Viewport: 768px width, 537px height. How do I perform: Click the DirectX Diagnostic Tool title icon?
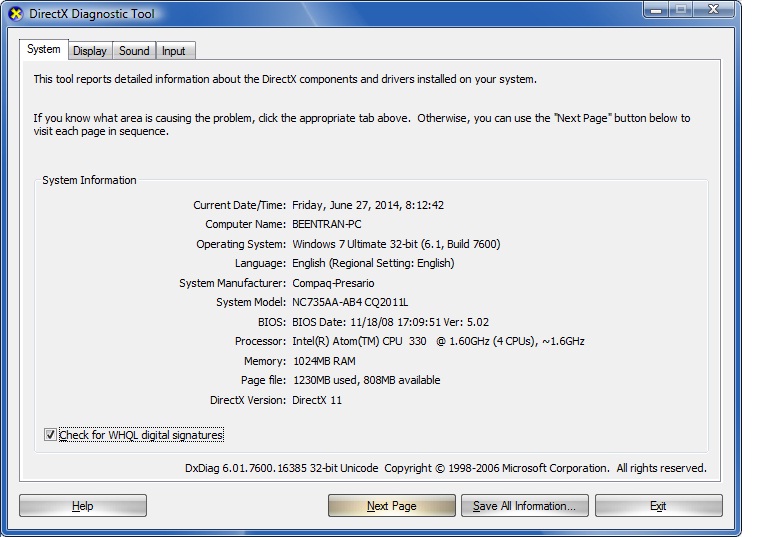click(16, 14)
